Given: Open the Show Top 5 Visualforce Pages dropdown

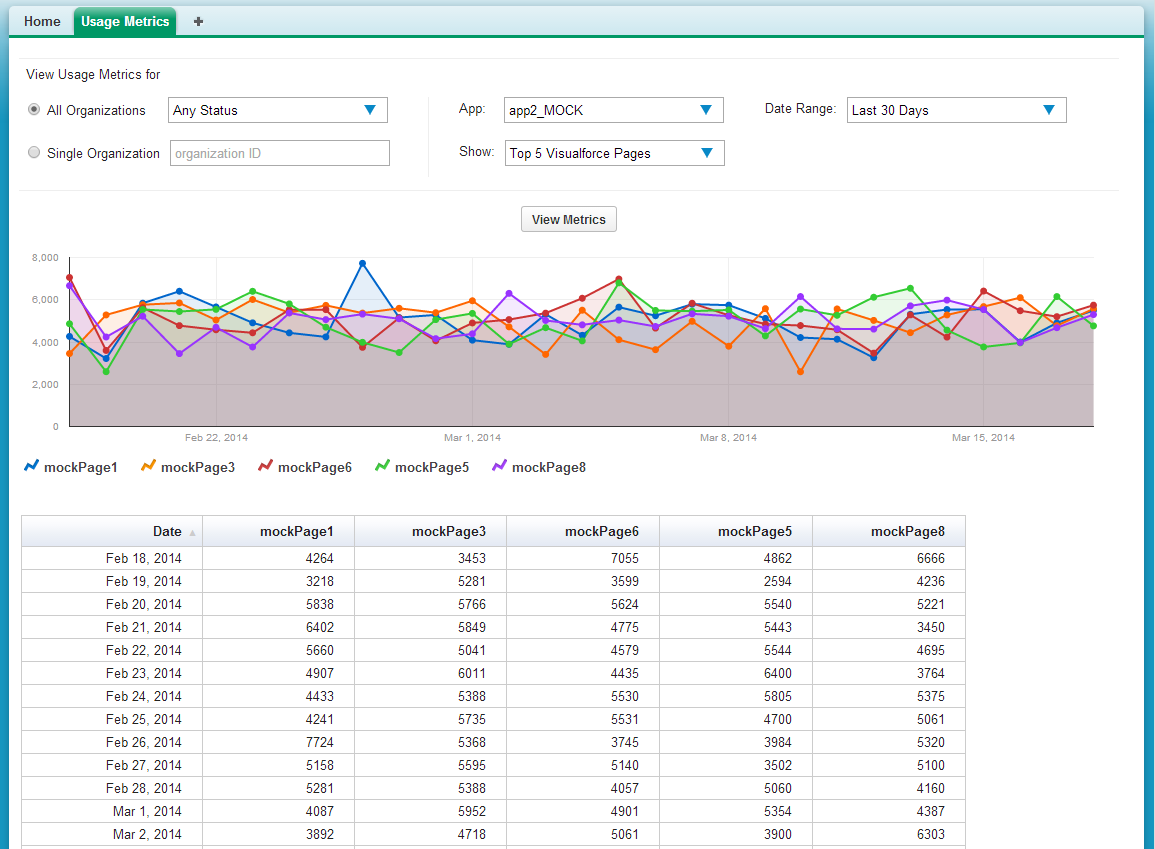Looking at the screenshot, I should point(614,153).
